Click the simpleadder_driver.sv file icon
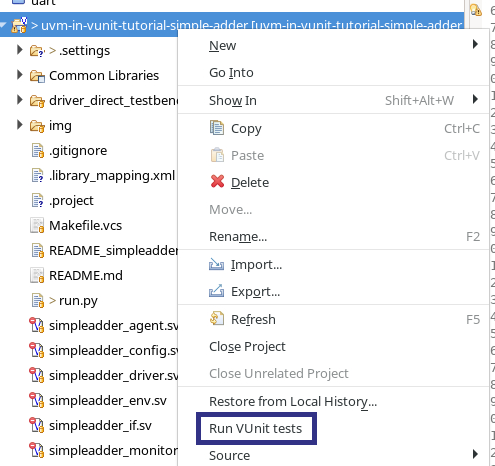 (37, 375)
